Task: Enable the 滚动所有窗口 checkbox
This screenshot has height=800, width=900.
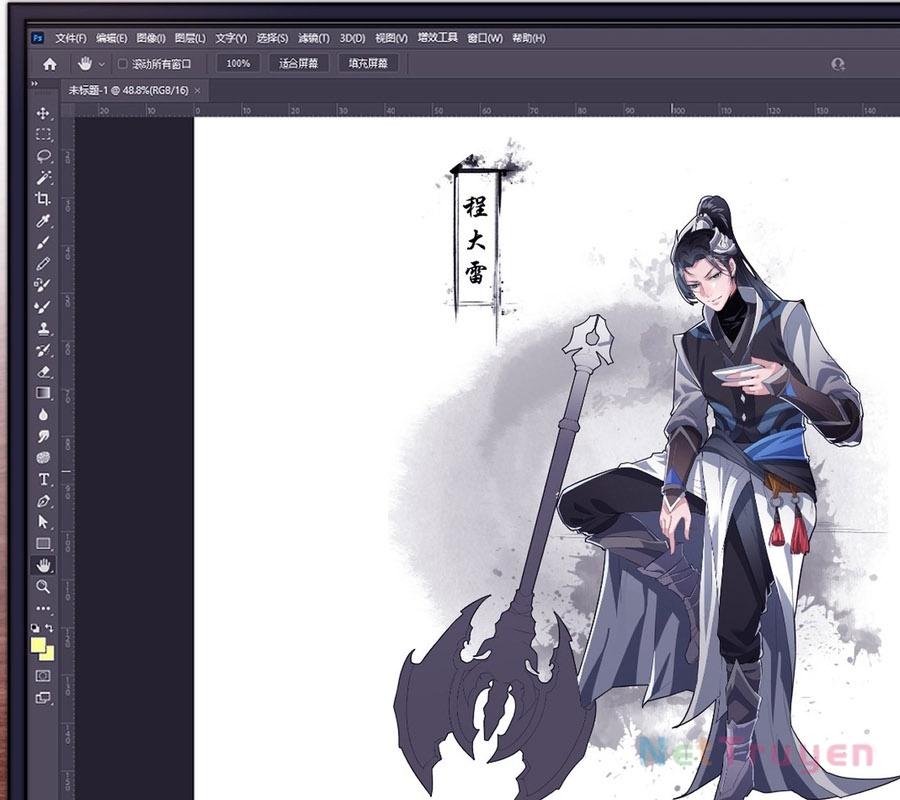Action: tap(123, 64)
